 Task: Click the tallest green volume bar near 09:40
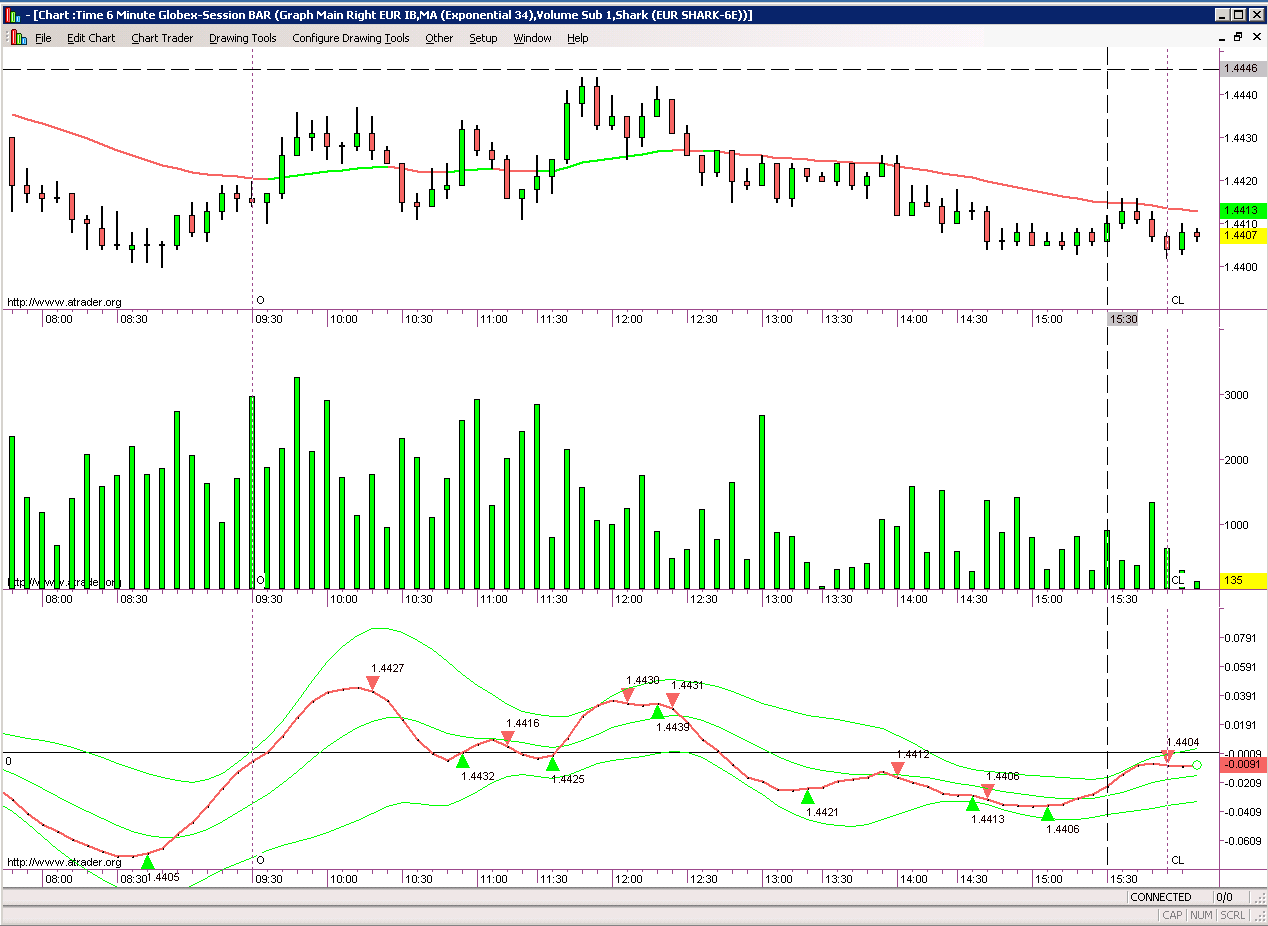point(297,483)
